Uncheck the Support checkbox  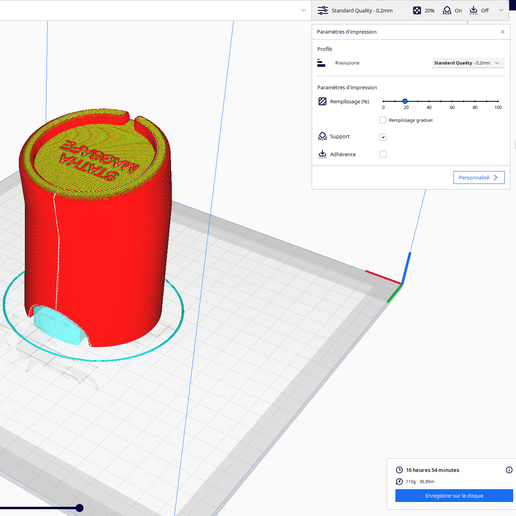[383, 137]
